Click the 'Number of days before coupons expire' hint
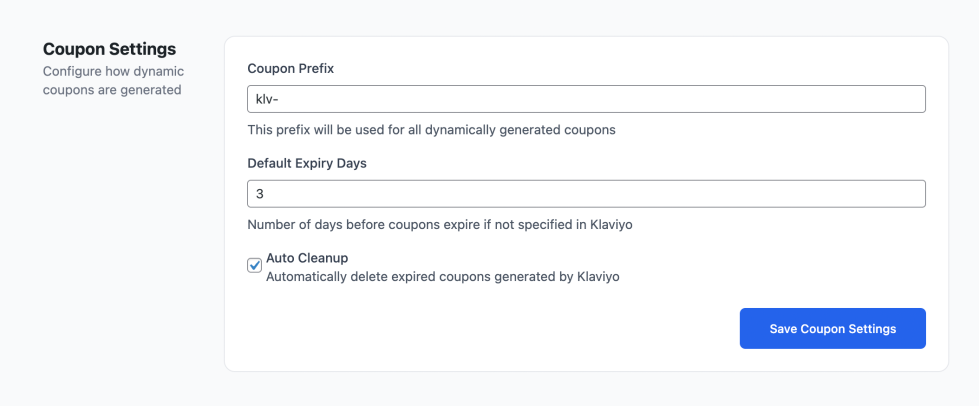The height and width of the screenshot is (406, 979). click(439, 225)
